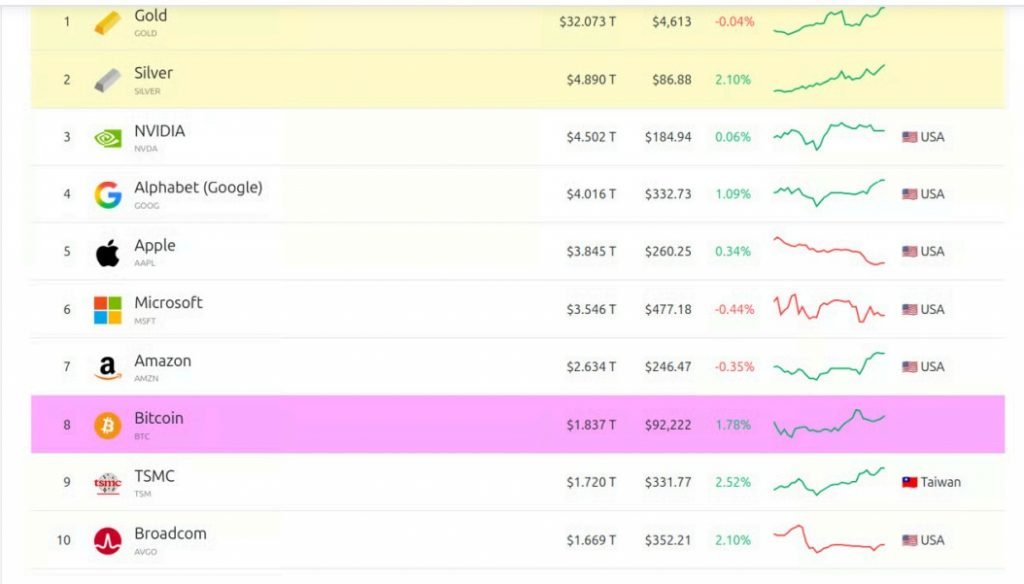Image resolution: width=1024 pixels, height=584 pixels.
Task: Click the Amazon logo icon
Action: click(x=108, y=368)
